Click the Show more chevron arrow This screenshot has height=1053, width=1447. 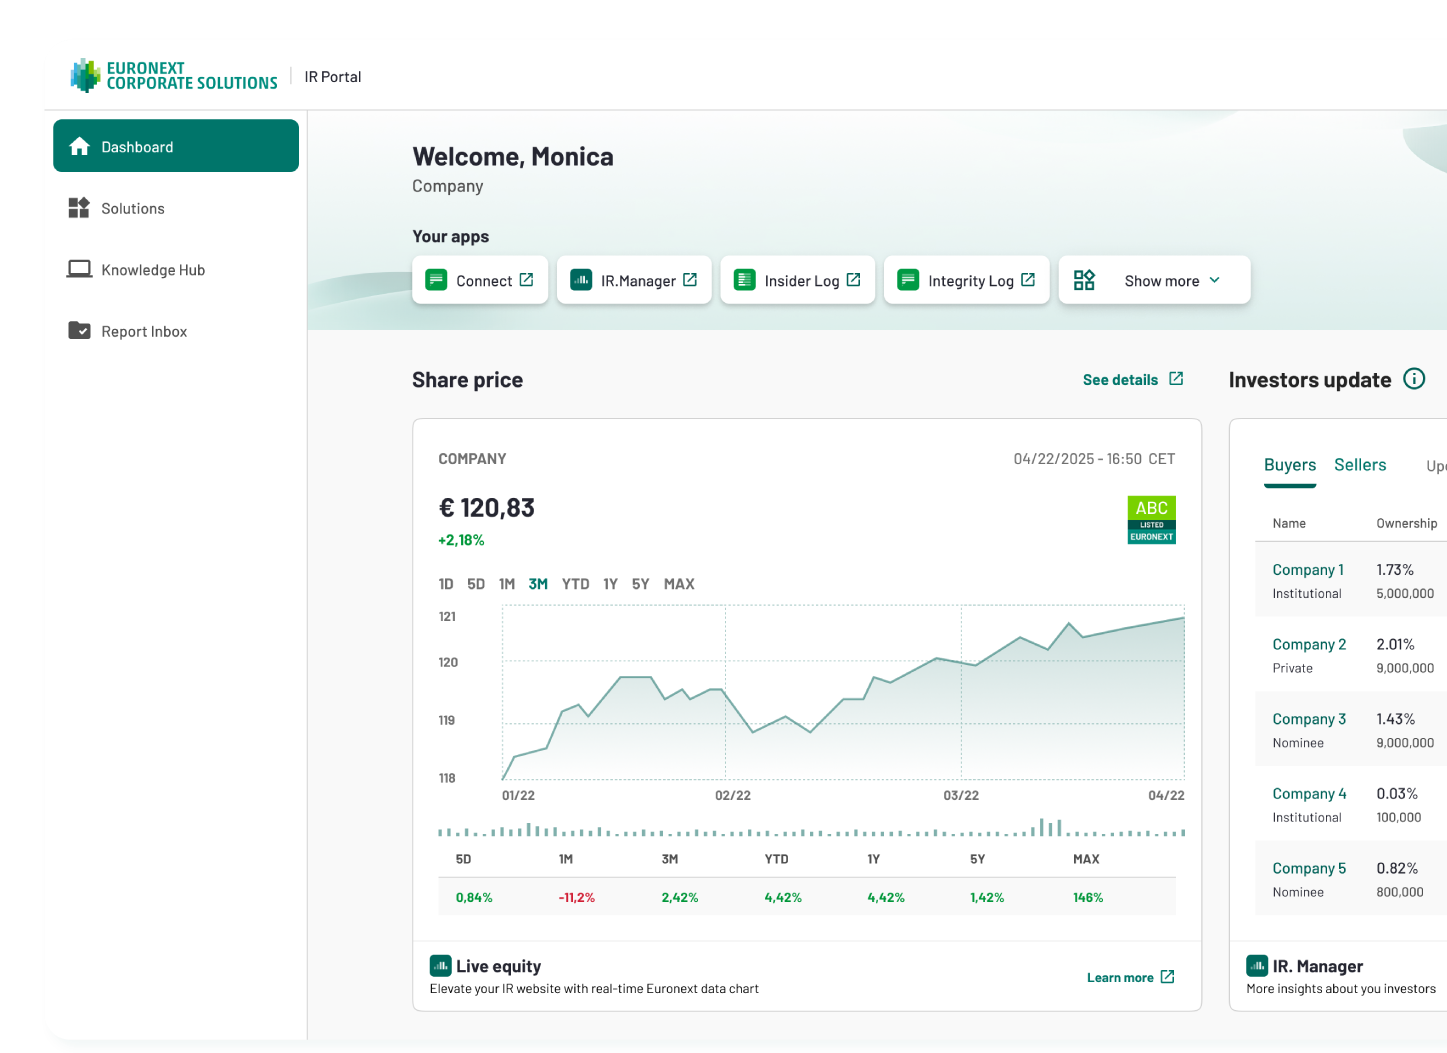pyautogui.click(x=1214, y=280)
